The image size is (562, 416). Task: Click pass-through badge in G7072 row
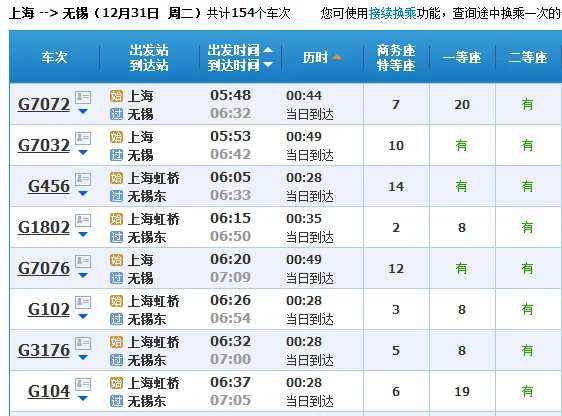pyautogui.click(x=116, y=114)
